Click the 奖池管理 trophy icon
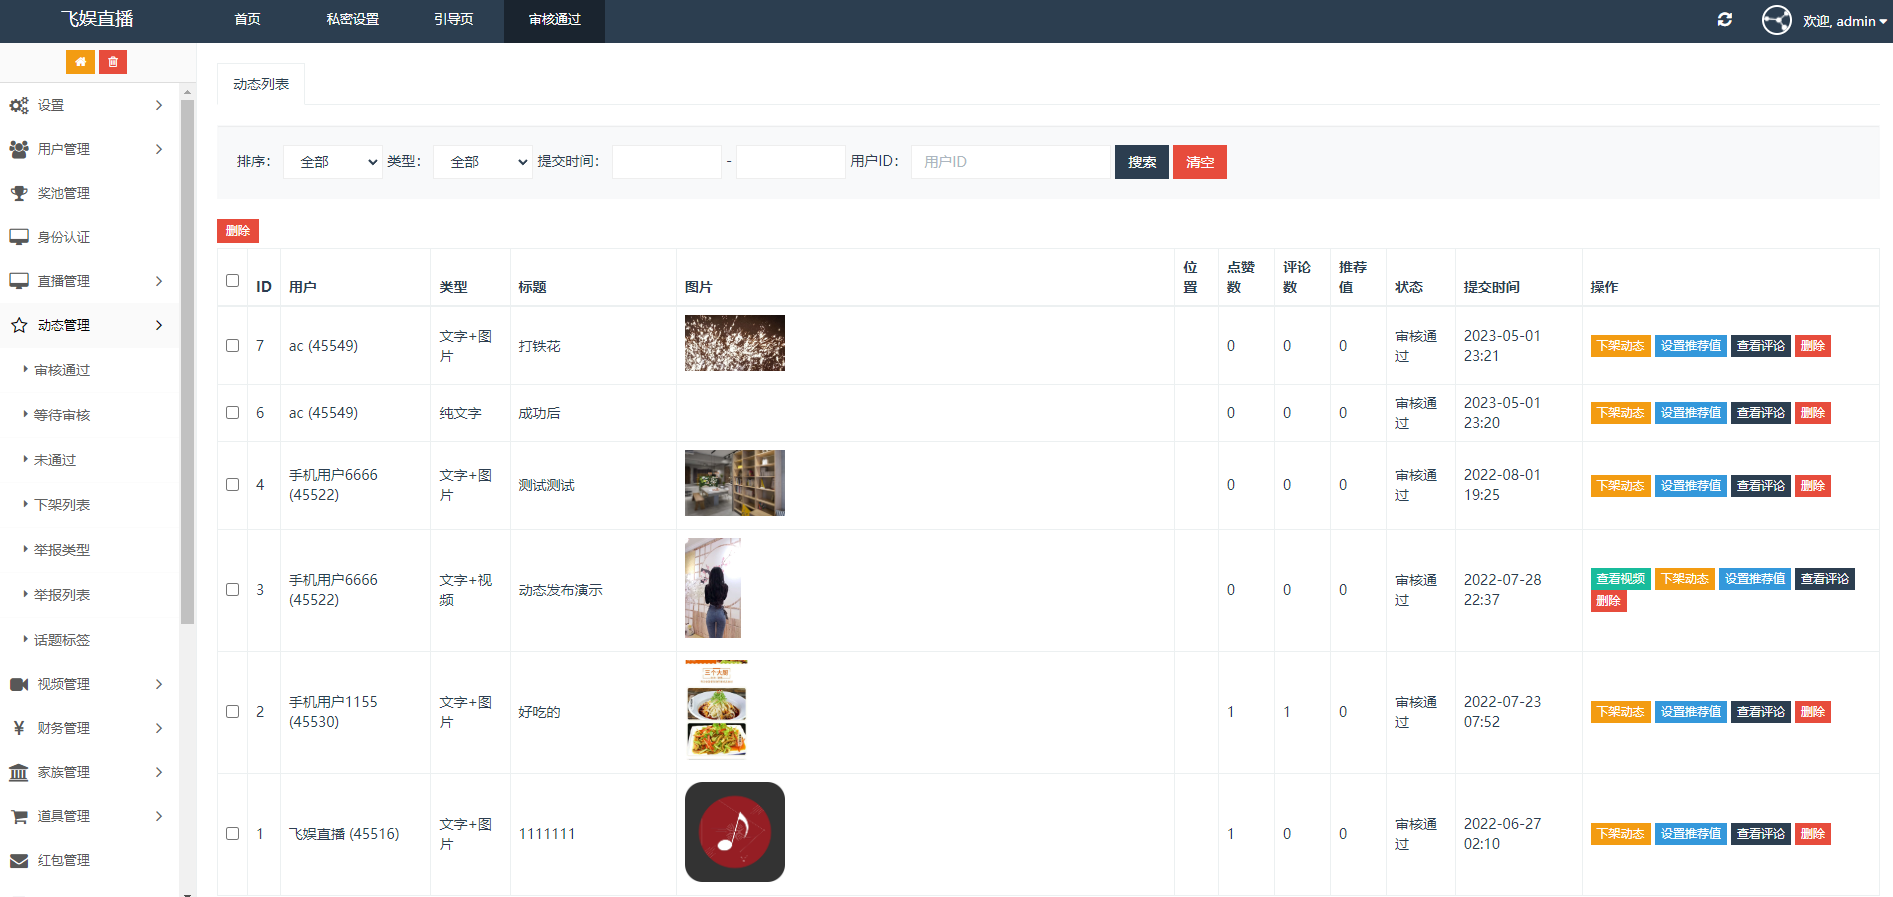Screen dimensions: 1893x897 (x=19, y=193)
